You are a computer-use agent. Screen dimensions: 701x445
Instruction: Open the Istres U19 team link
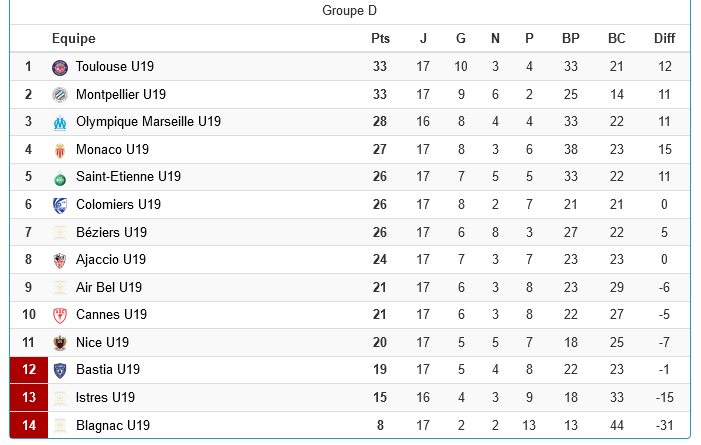click(x=105, y=397)
